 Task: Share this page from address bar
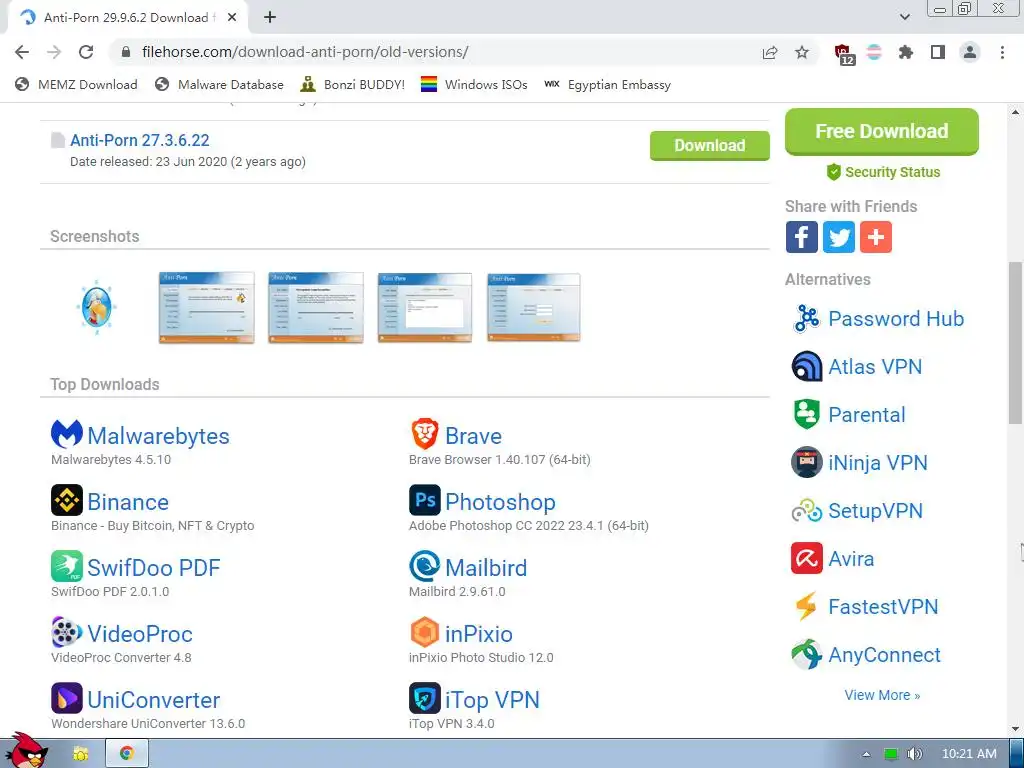pos(770,52)
